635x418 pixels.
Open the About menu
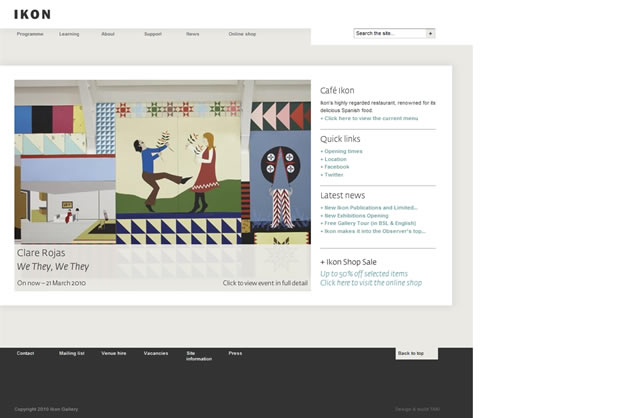click(x=108, y=34)
